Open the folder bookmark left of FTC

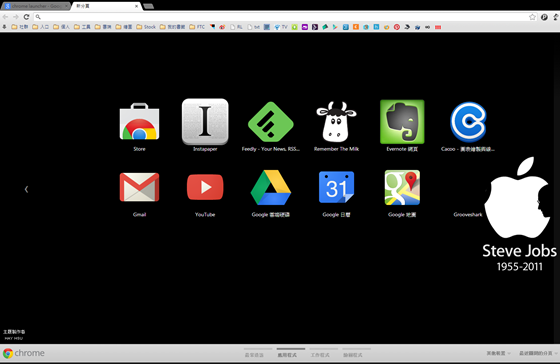(x=172, y=27)
